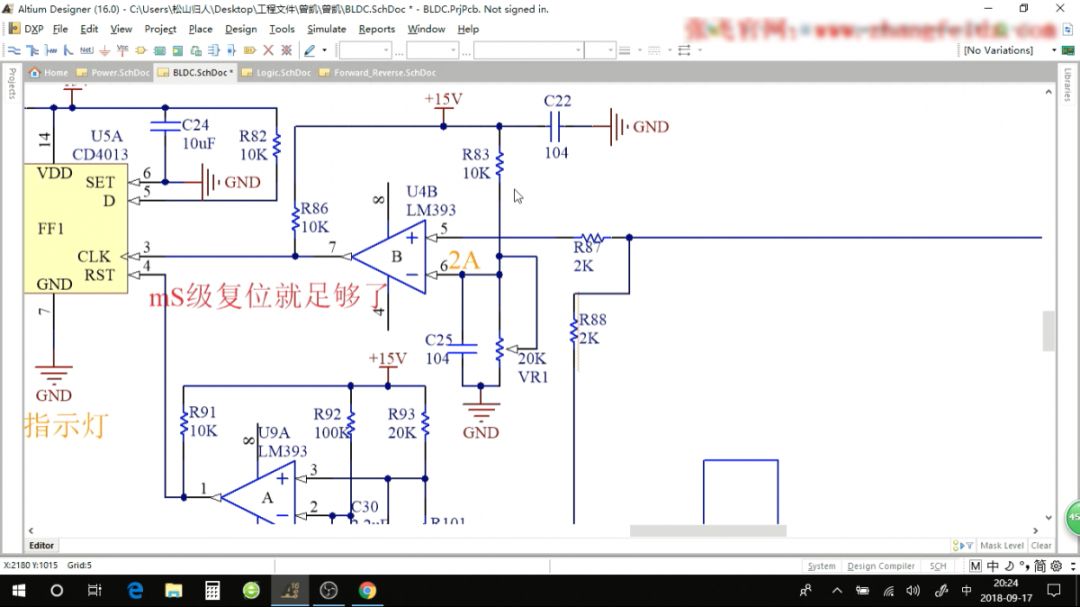This screenshot has width=1080, height=607.
Task: Switch to the Forward_Reverse.SchDoc tab
Action: [x=377, y=72]
